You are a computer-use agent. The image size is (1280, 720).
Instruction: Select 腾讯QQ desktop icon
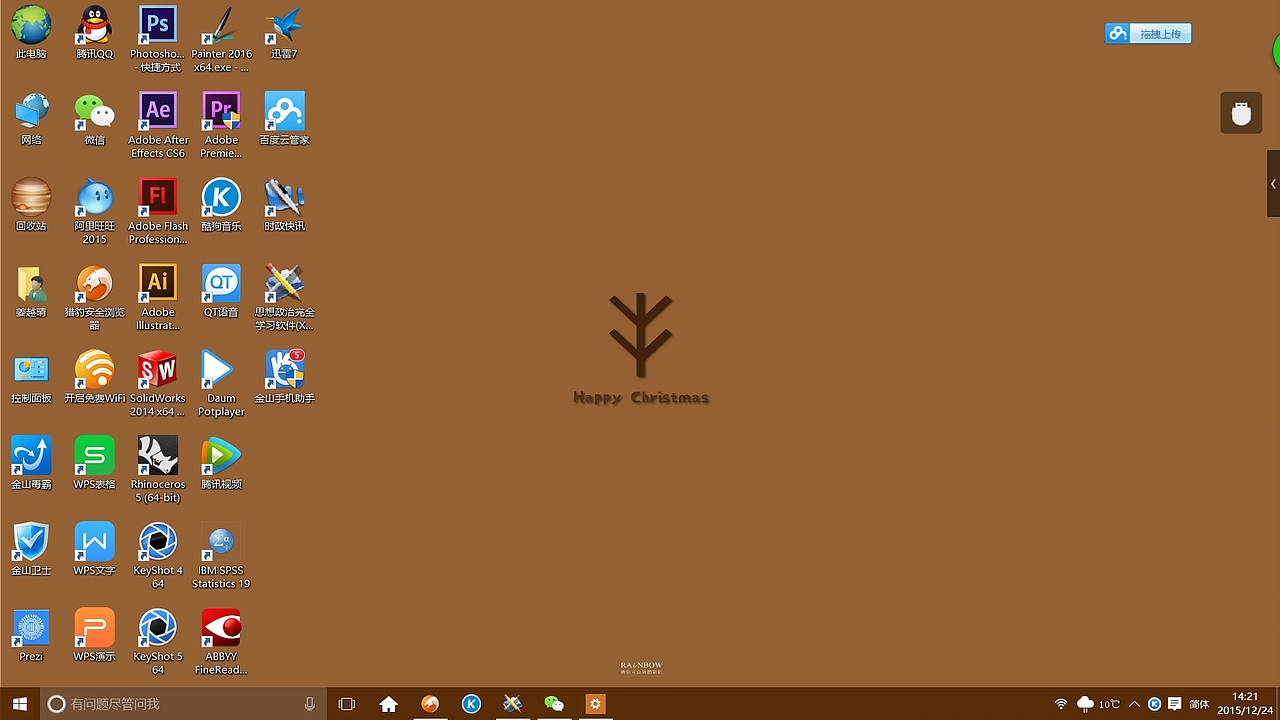[94, 32]
